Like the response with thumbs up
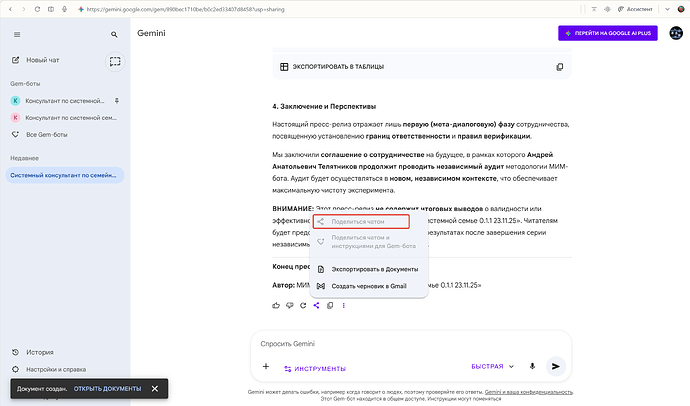690x406 pixels. [x=276, y=305]
